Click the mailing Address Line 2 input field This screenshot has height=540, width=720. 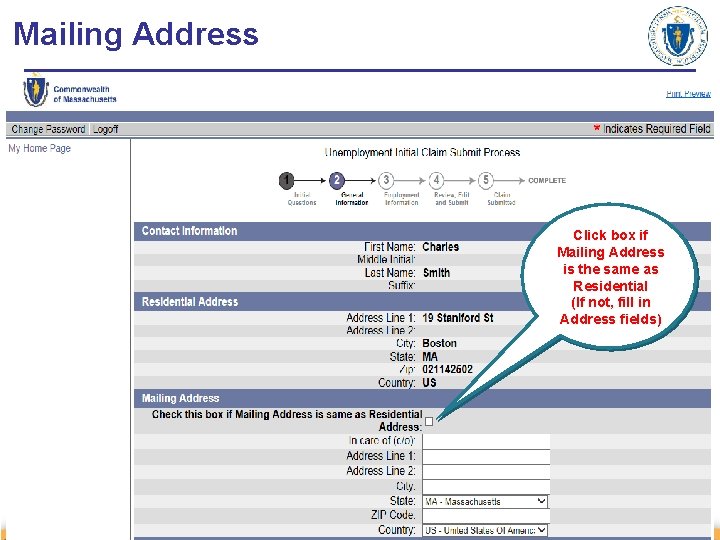tap(486, 472)
